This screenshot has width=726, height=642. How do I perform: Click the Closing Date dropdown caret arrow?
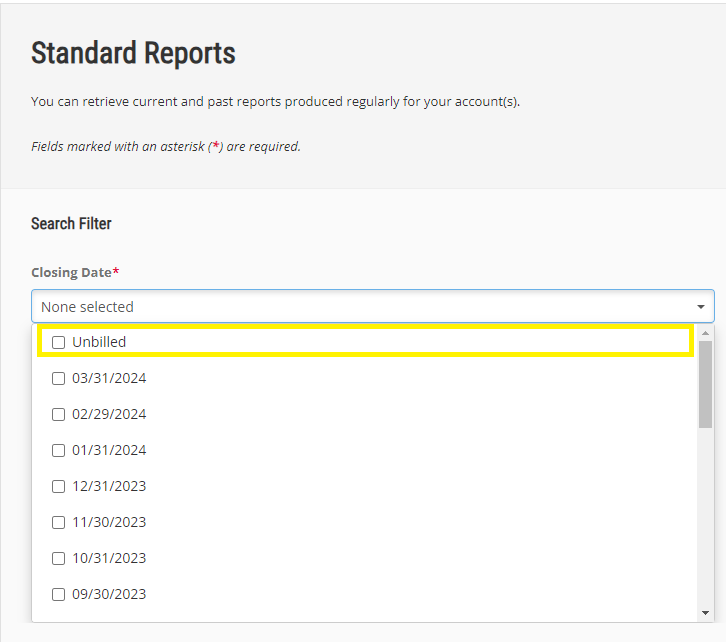pyautogui.click(x=701, y=307)
